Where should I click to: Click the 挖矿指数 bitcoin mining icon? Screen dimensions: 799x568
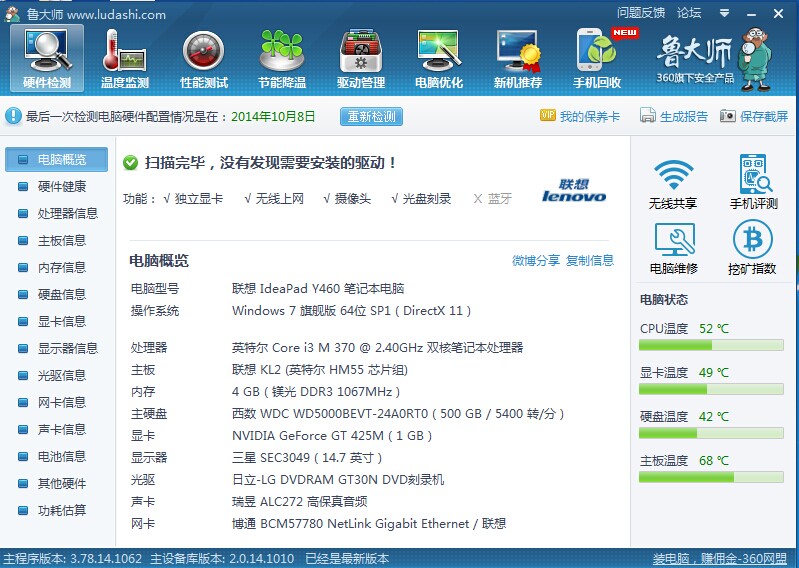coord(752,248)
